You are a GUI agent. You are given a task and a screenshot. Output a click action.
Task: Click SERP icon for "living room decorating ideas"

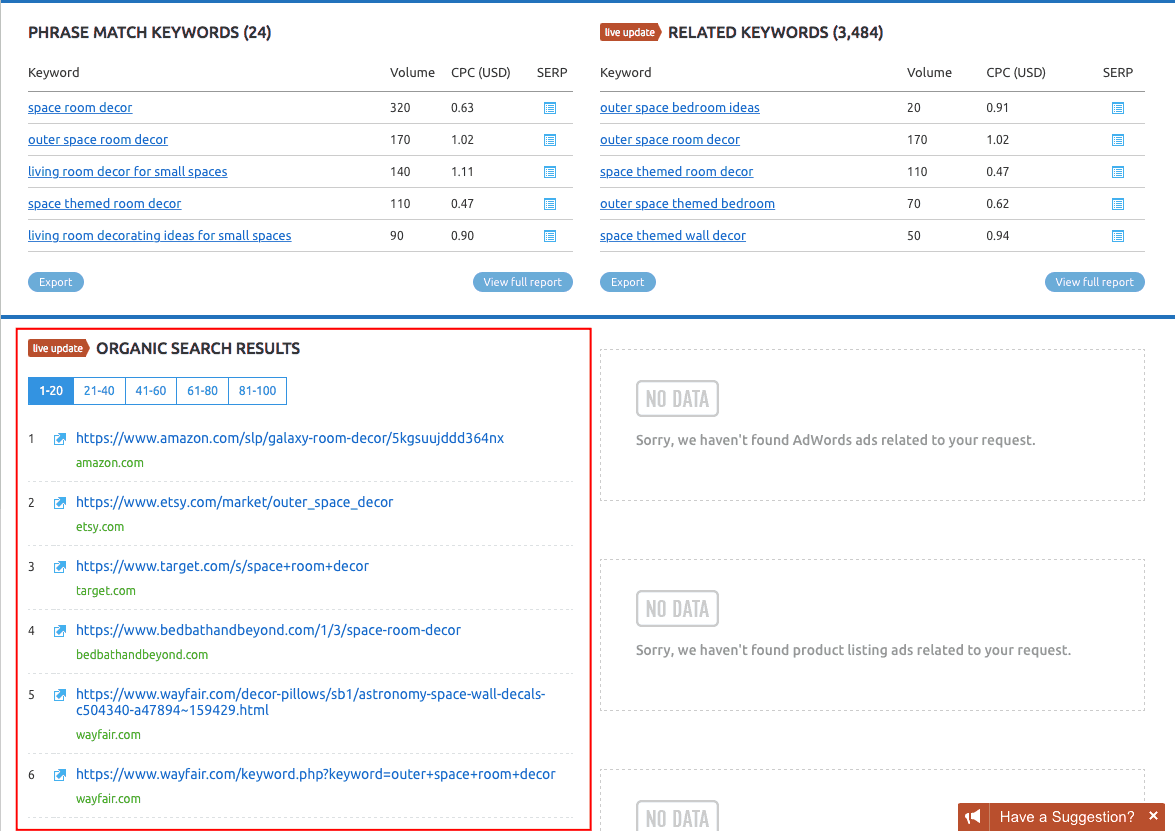click(x=549, y=235)
